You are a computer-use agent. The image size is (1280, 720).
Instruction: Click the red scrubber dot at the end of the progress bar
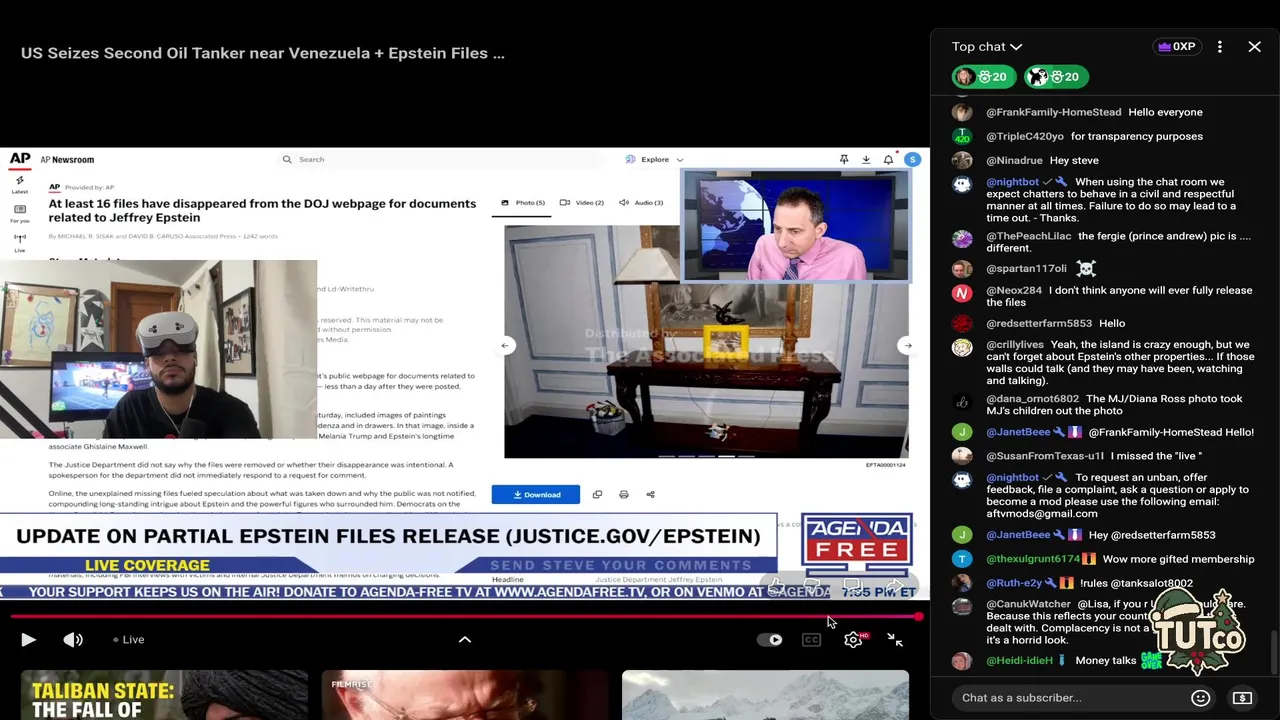[x=918, y=617]
